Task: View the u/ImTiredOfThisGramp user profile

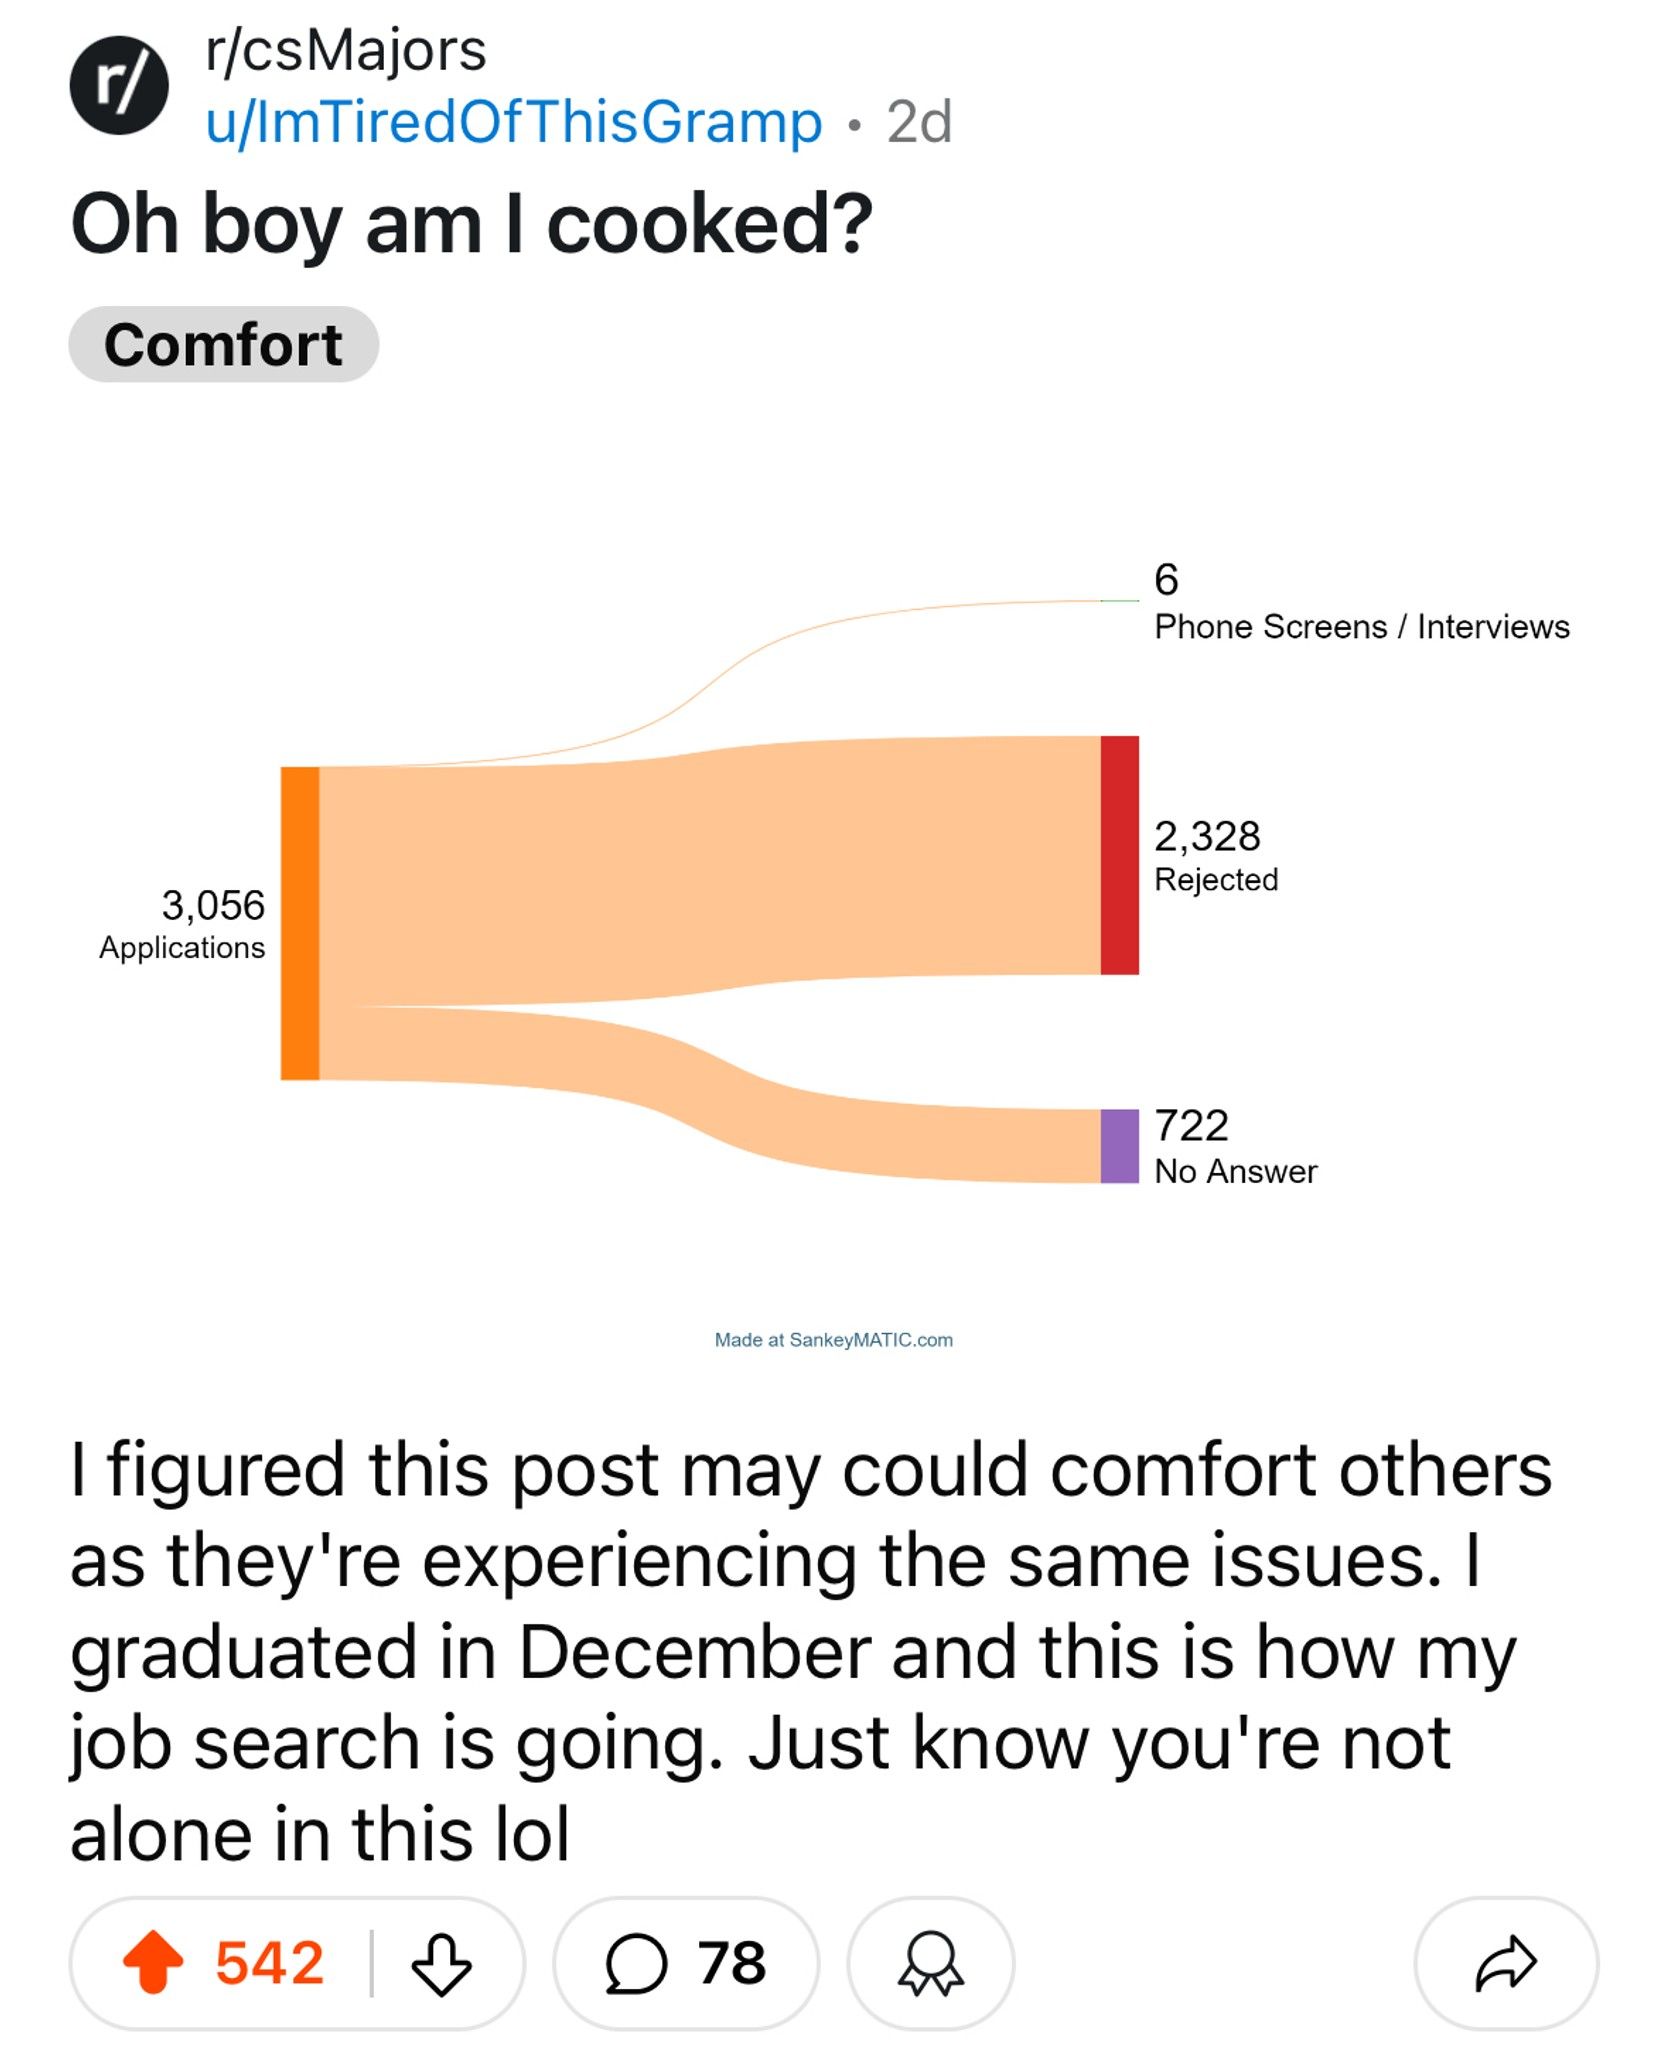Action: [514, 122]
